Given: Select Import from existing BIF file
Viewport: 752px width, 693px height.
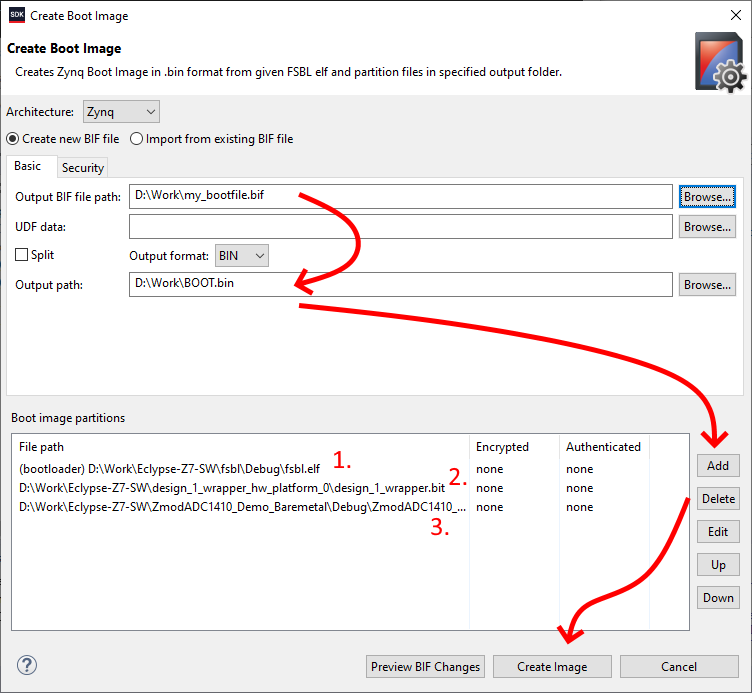Looking at the screenshot, I should point(212,139).
